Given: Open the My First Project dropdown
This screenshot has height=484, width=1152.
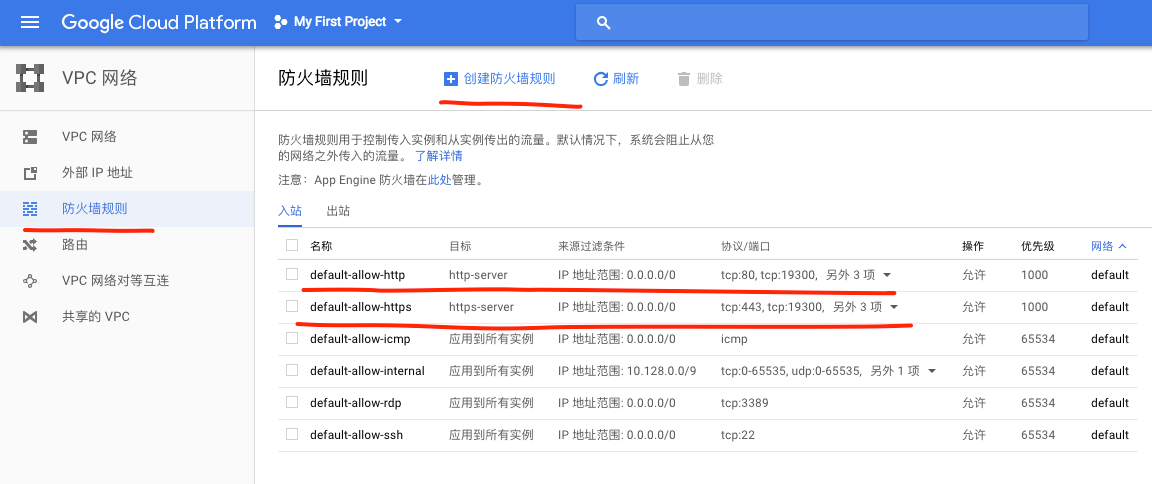Looking at the screenshot, I should tap(339, 22).
